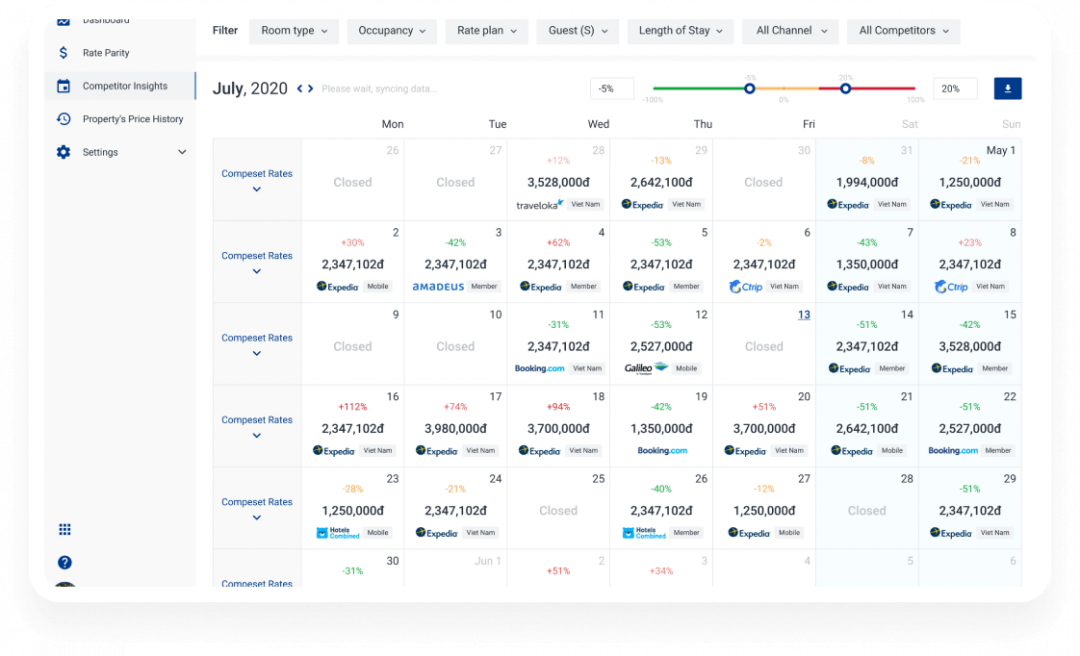Open the Settings gear icon
This screenshot has width=1080, height=656.
(64, 152)
